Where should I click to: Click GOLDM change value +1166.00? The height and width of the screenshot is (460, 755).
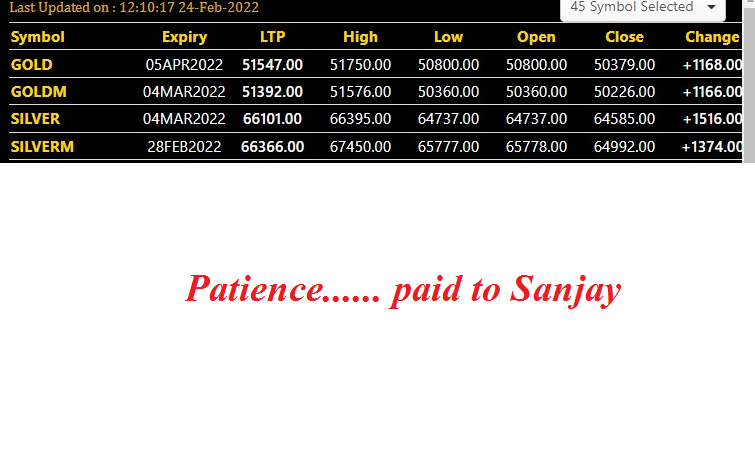click(712, 92)
